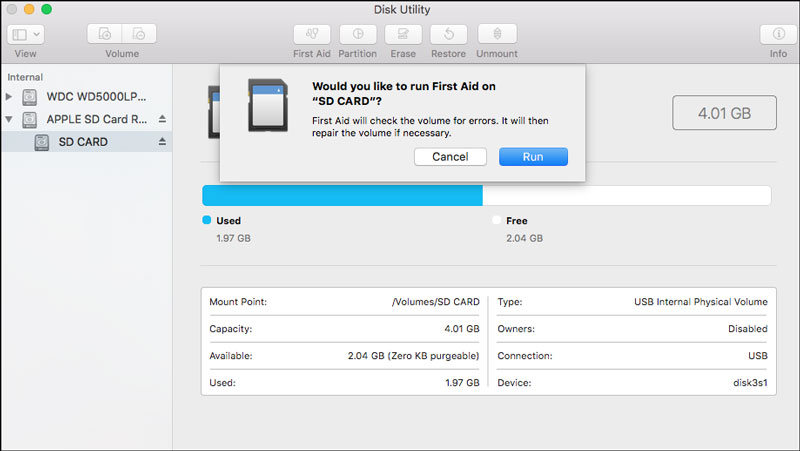The image size is (800, 451).
Task: Click the SD card image in dialog
Action: click(268, 105)
